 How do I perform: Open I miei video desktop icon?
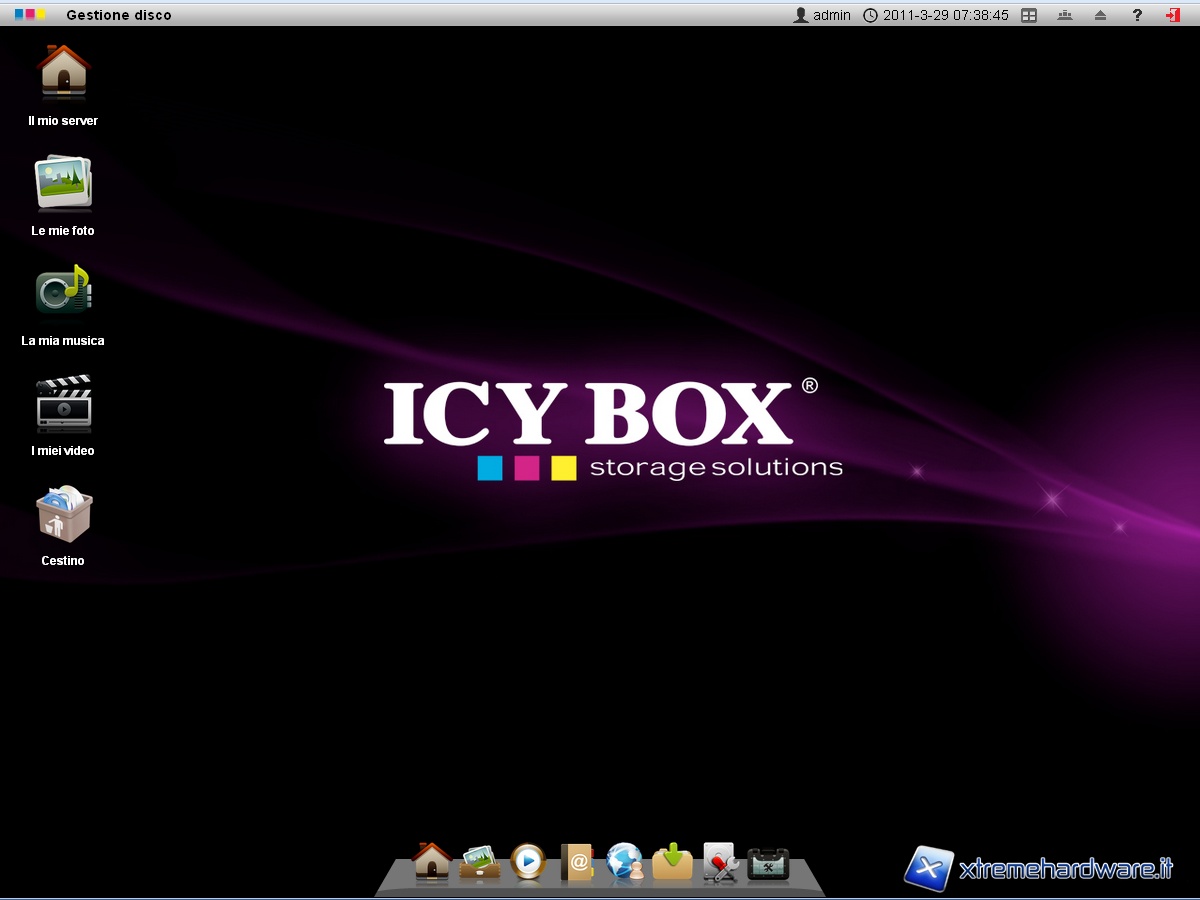click(63, 403)
